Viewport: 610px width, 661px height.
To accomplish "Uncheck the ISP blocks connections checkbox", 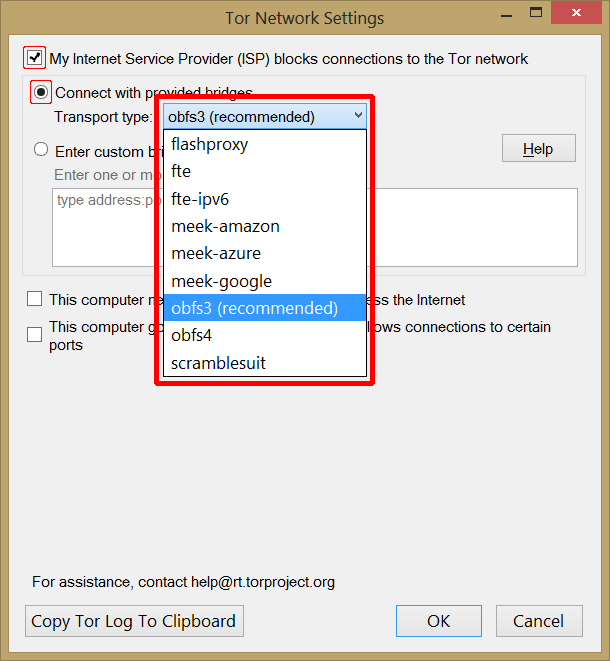I will point(35,58).
